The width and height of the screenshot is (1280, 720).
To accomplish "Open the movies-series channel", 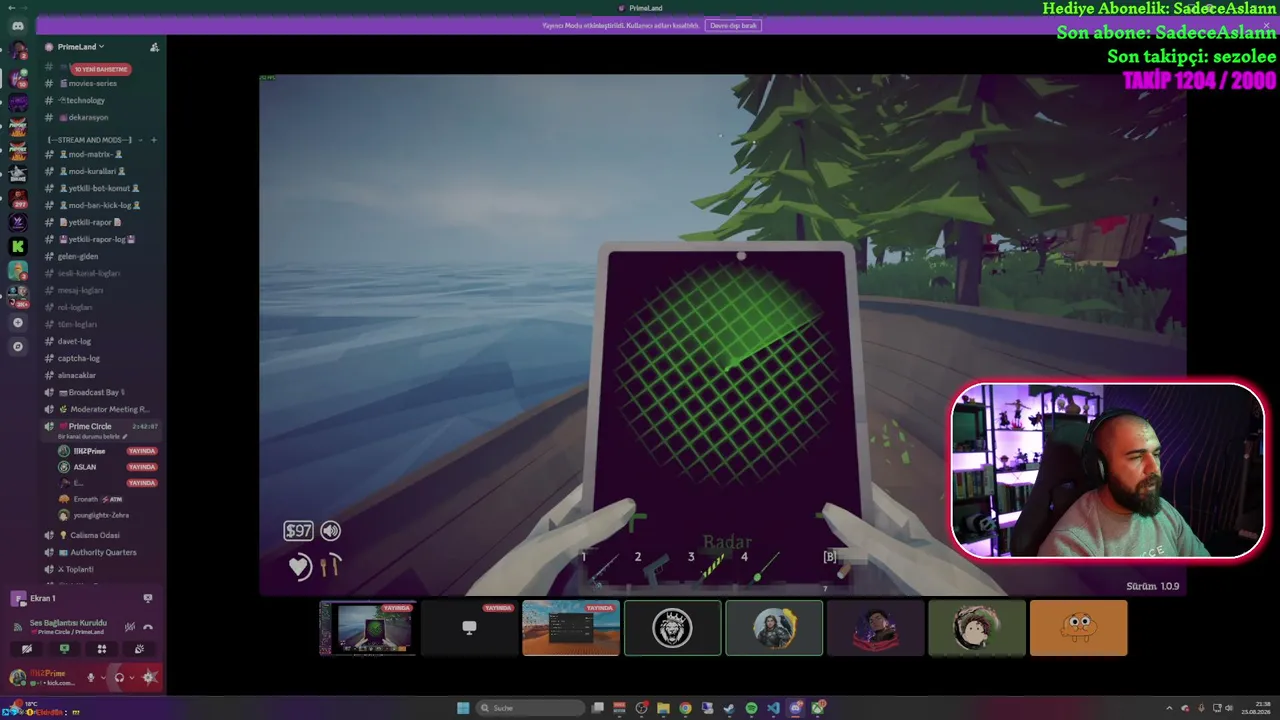I will point(92,83).
